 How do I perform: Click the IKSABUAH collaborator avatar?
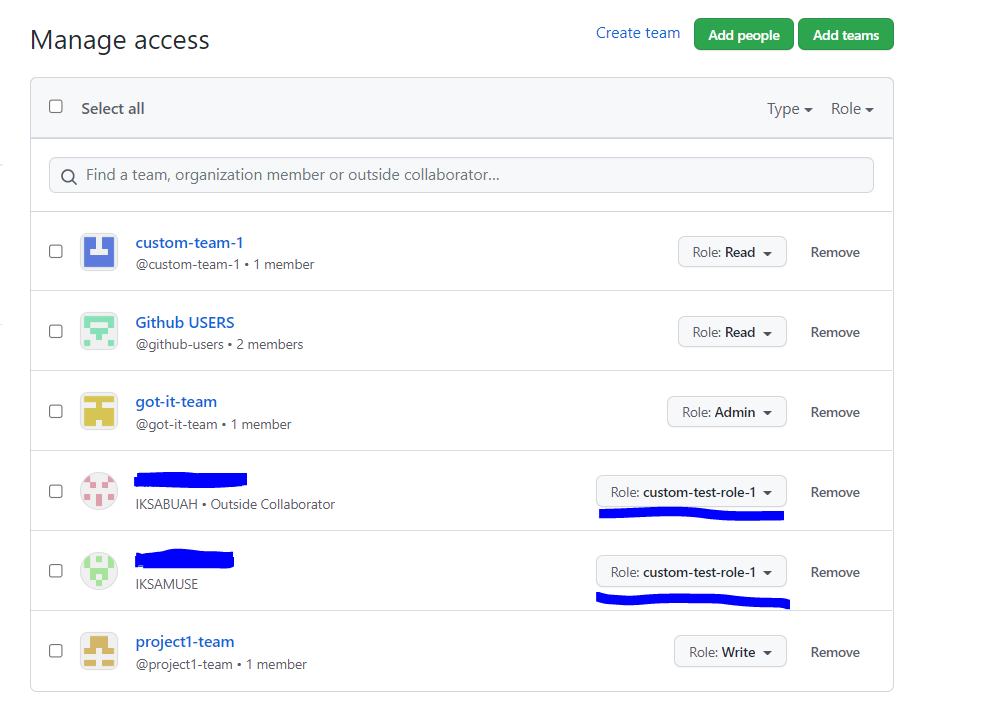(99, 491)
